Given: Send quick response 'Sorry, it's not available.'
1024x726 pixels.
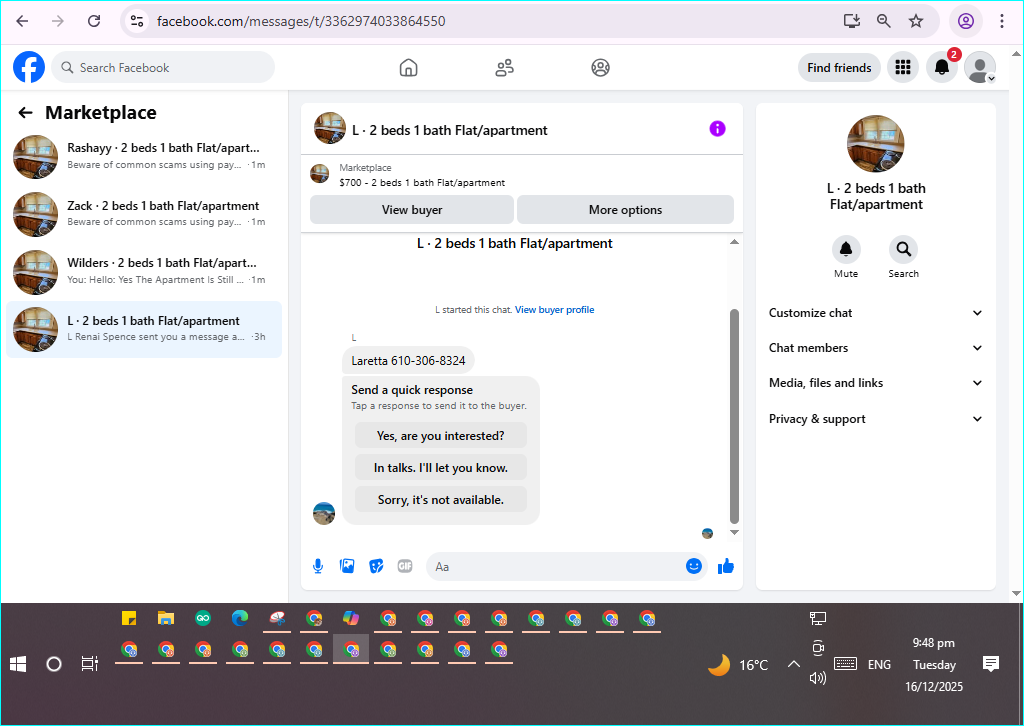Looking at the screenshot, I should (x=441, y=499).
